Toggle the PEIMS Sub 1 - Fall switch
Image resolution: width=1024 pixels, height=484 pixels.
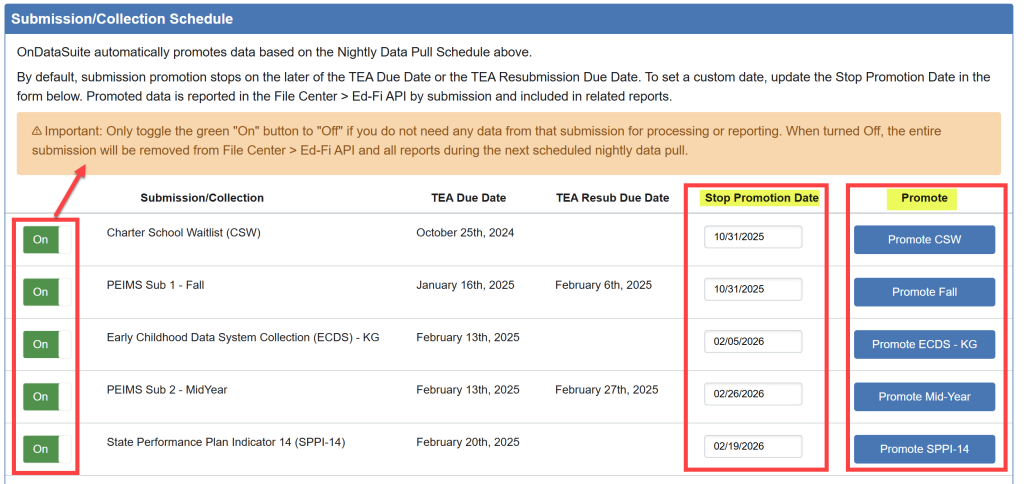[41, 292]
